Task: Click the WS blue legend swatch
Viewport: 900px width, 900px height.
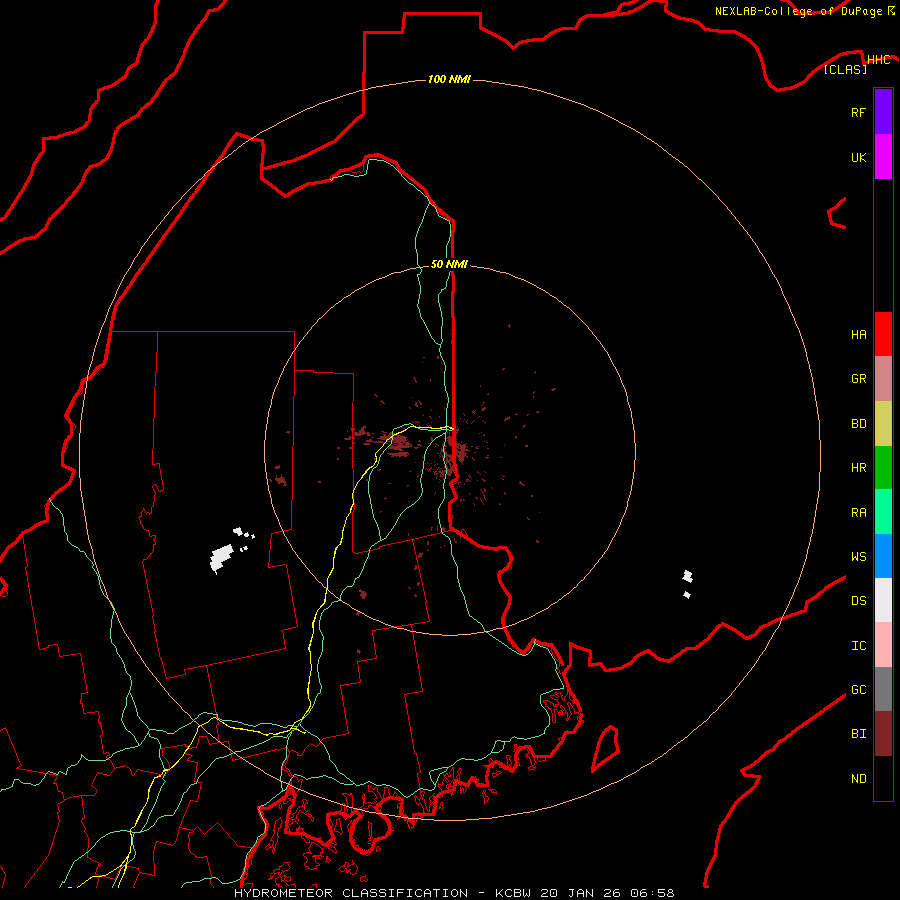Action: [x=883, y=556]
